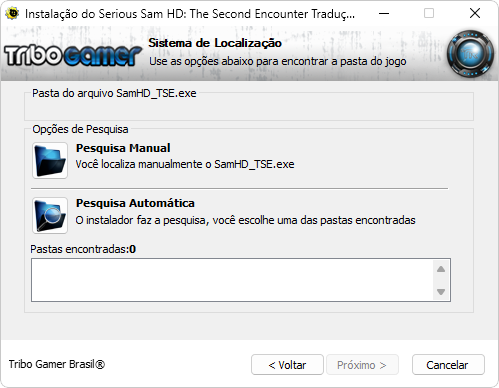Select the Pesquisa Automática heading text
This screenshot has width=499, height=388.
tap(135, 203)
